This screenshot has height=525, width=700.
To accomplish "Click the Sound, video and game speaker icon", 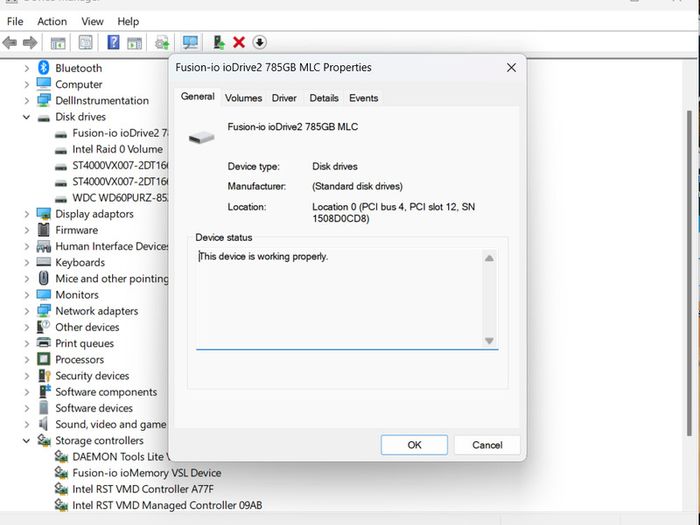I will (43, 424).
